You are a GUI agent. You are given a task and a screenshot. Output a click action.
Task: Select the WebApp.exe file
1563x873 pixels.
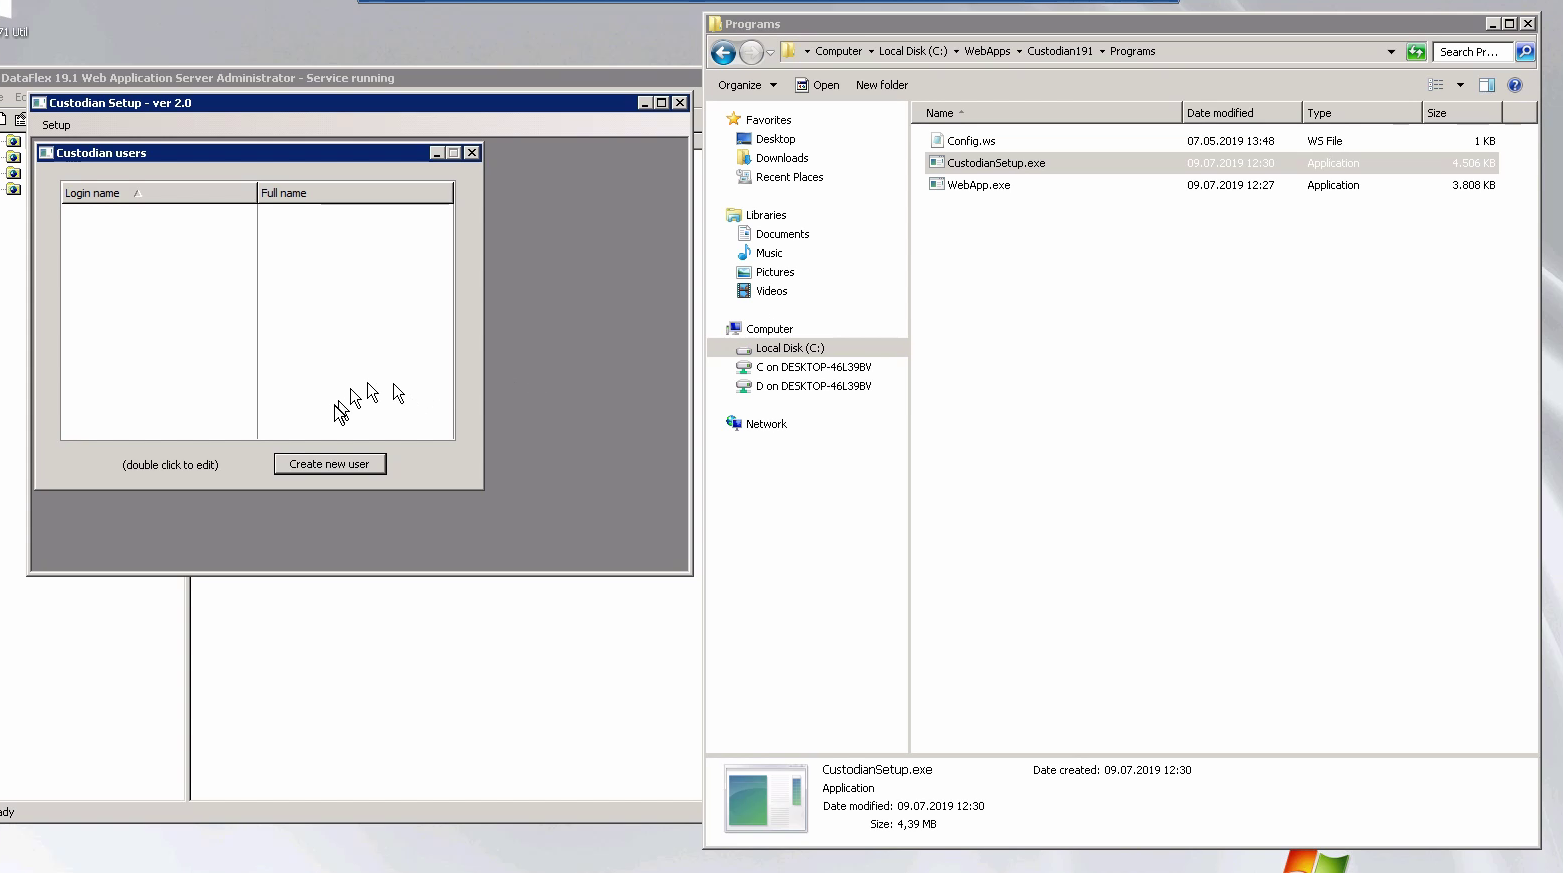pyautogui.click(x=978, y=185)
